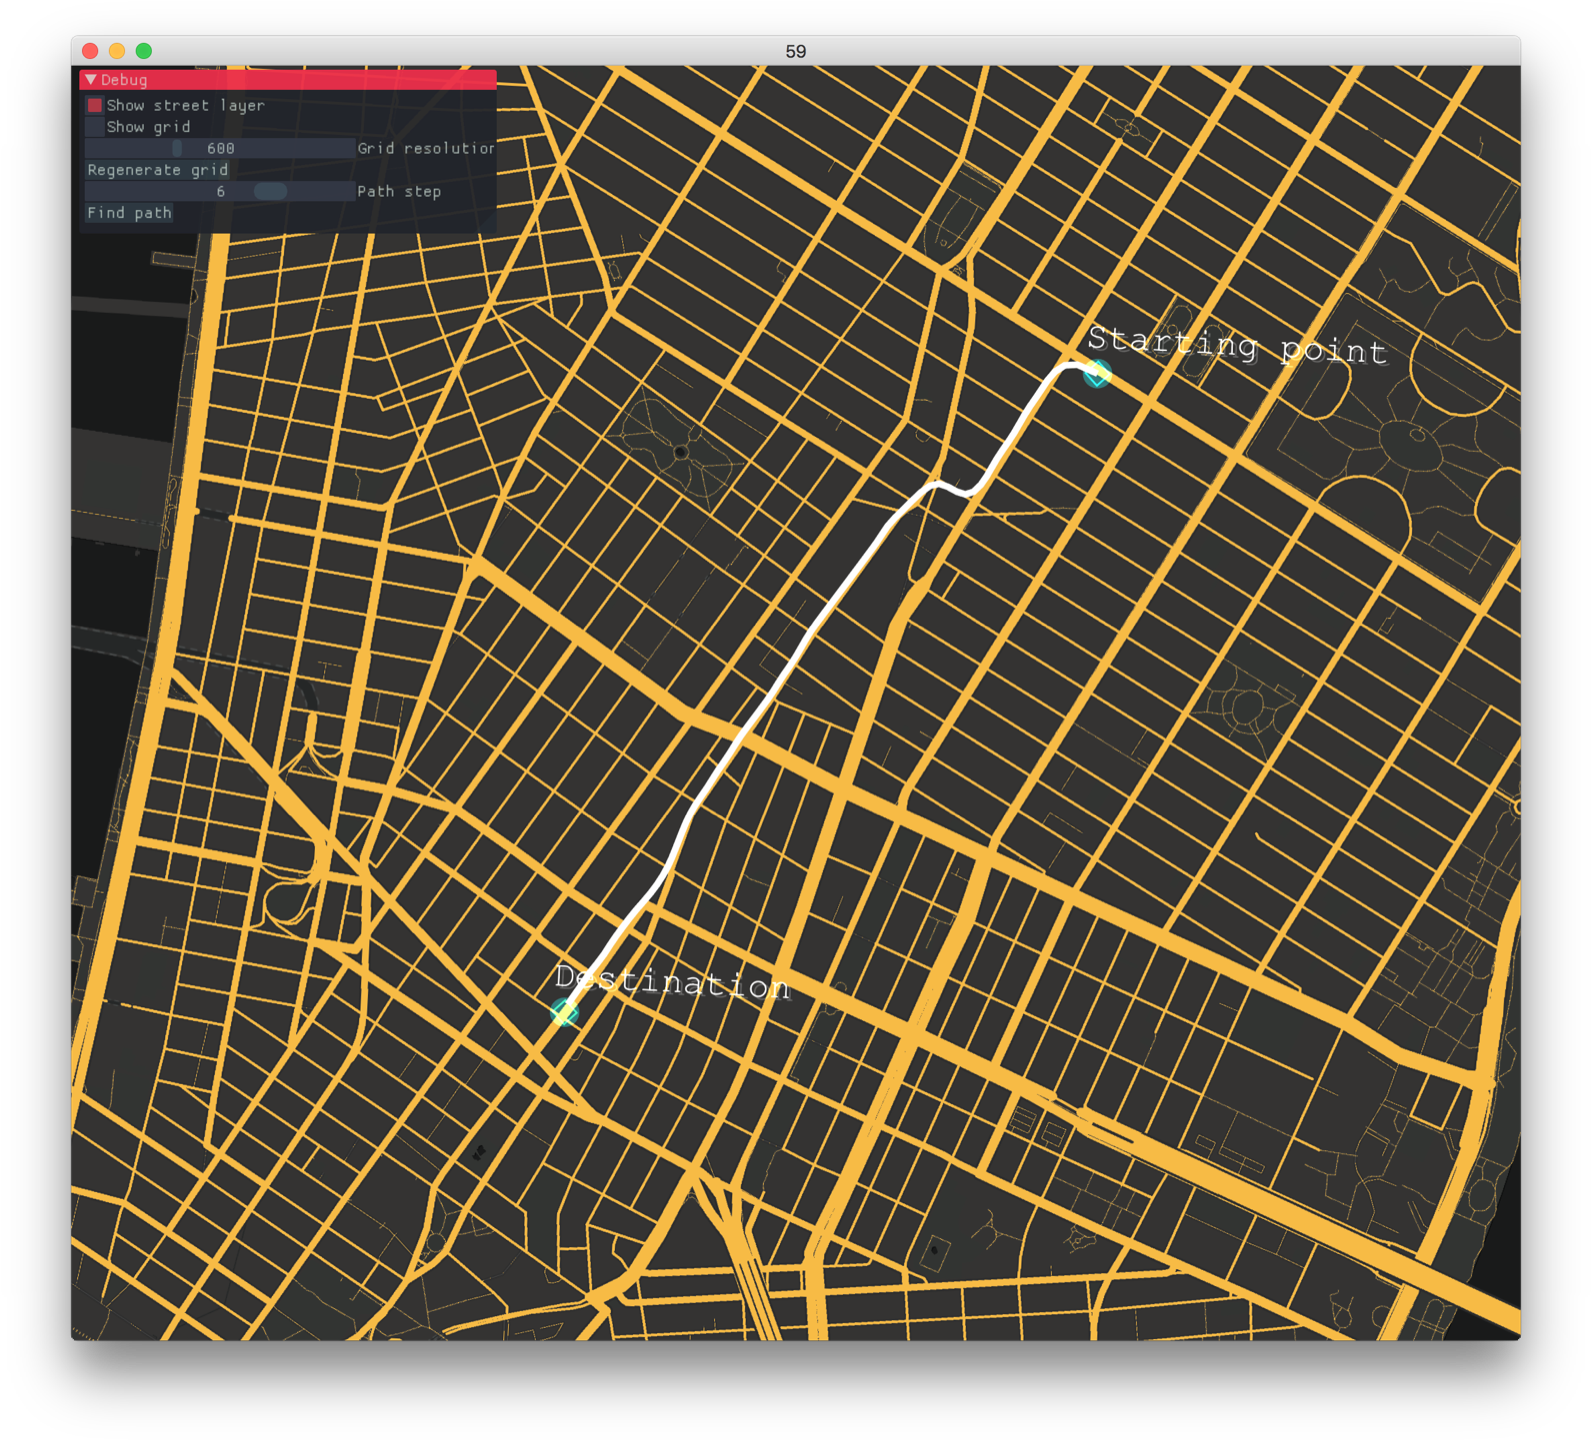1591x1440 pixels.
Task: Click the window title "59"
Action: (x=795, y=51)
